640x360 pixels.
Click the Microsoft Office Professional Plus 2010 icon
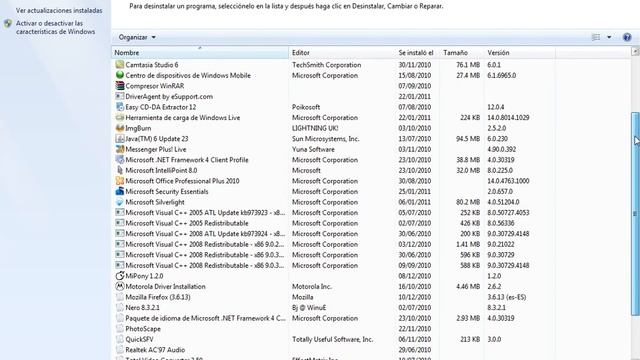pyautogui.click(x=120, y=181)
